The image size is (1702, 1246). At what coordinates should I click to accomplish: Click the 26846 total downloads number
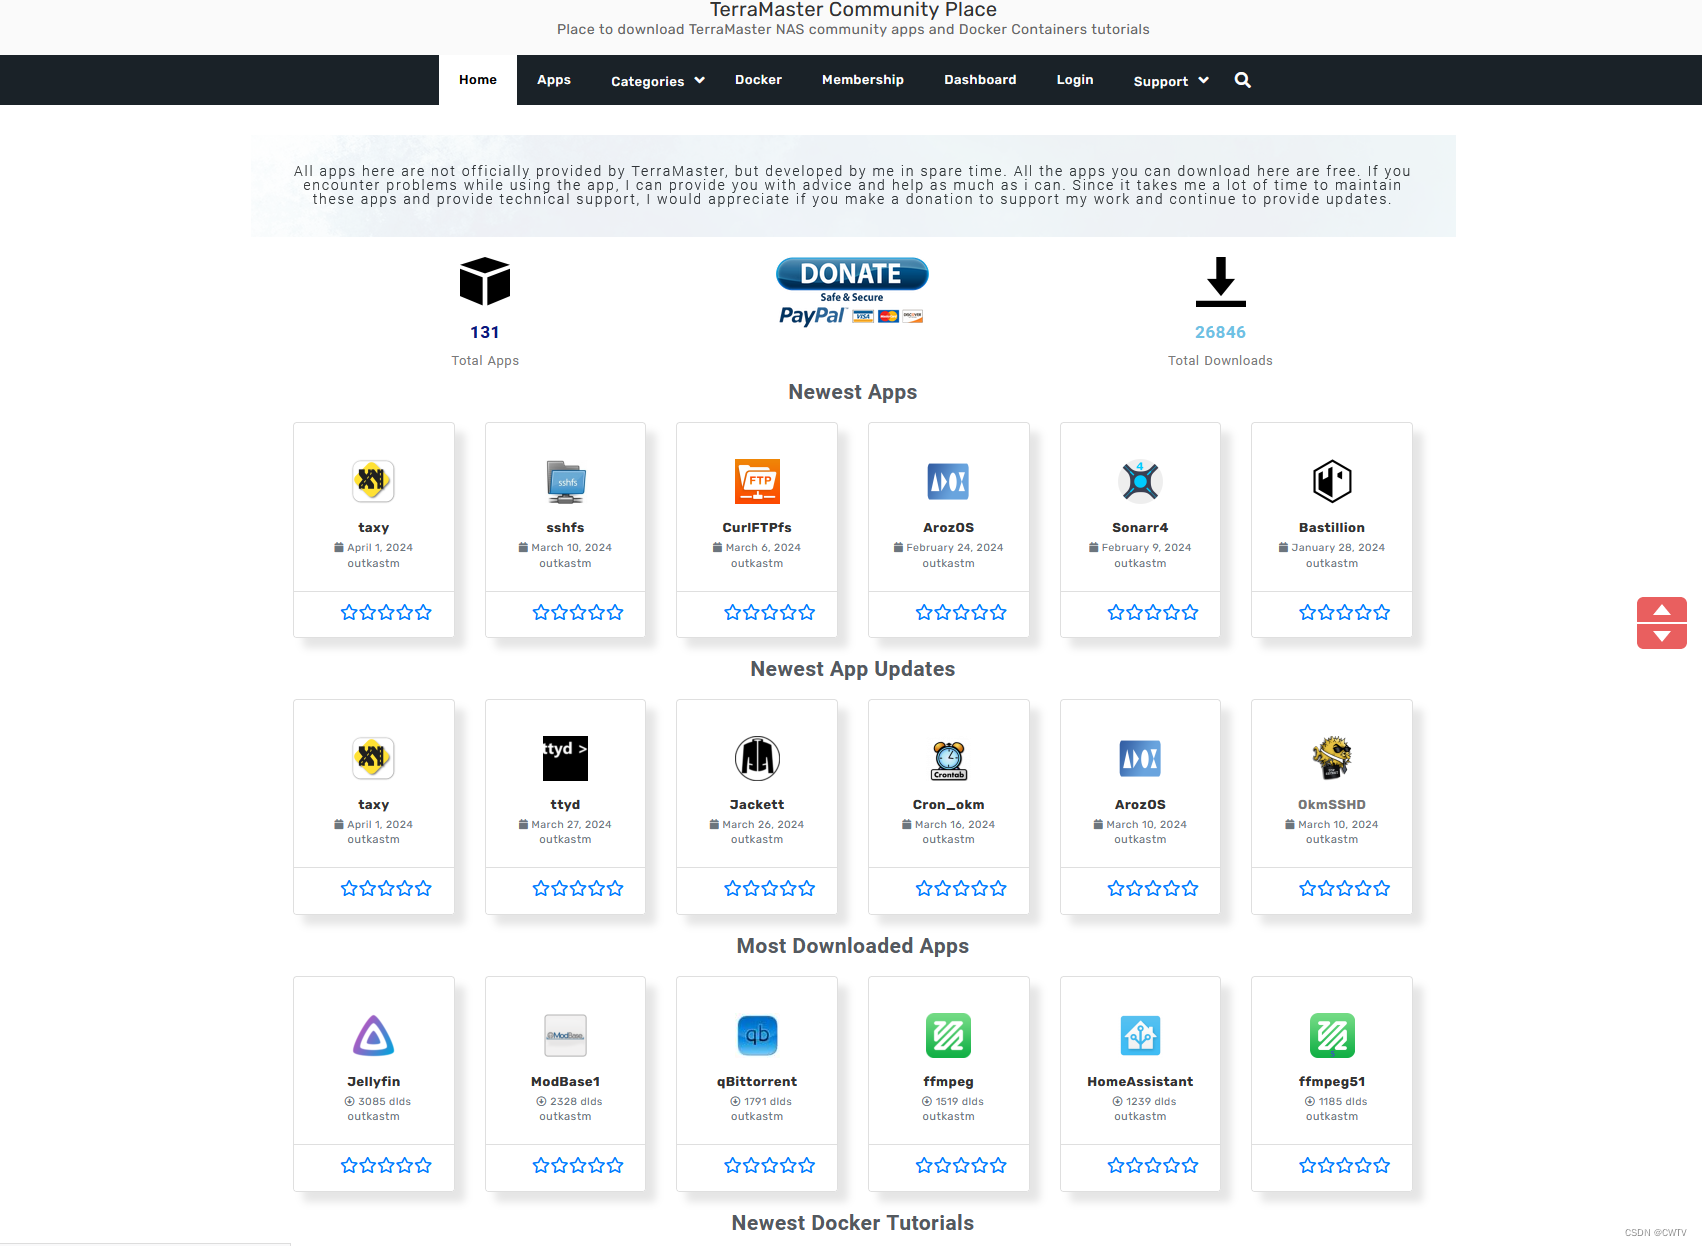1220,332
